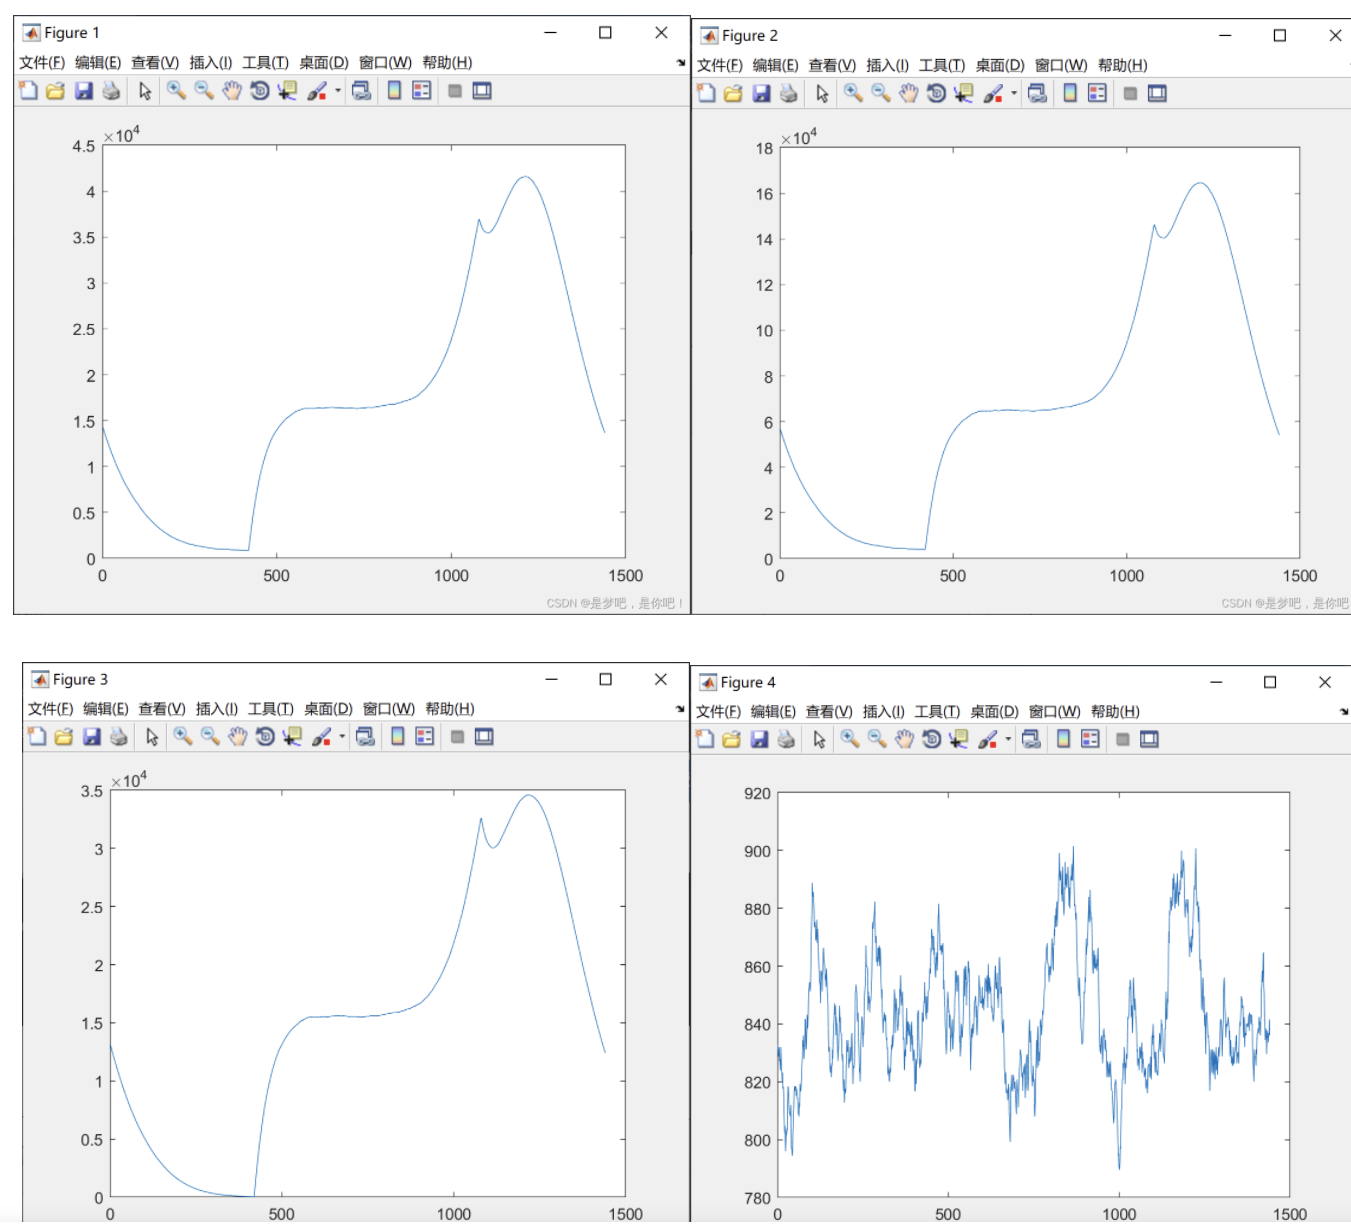Open 工具(T) menu in Figure 3
Screen dimensions: 1351x1225
tap(271, 708)
